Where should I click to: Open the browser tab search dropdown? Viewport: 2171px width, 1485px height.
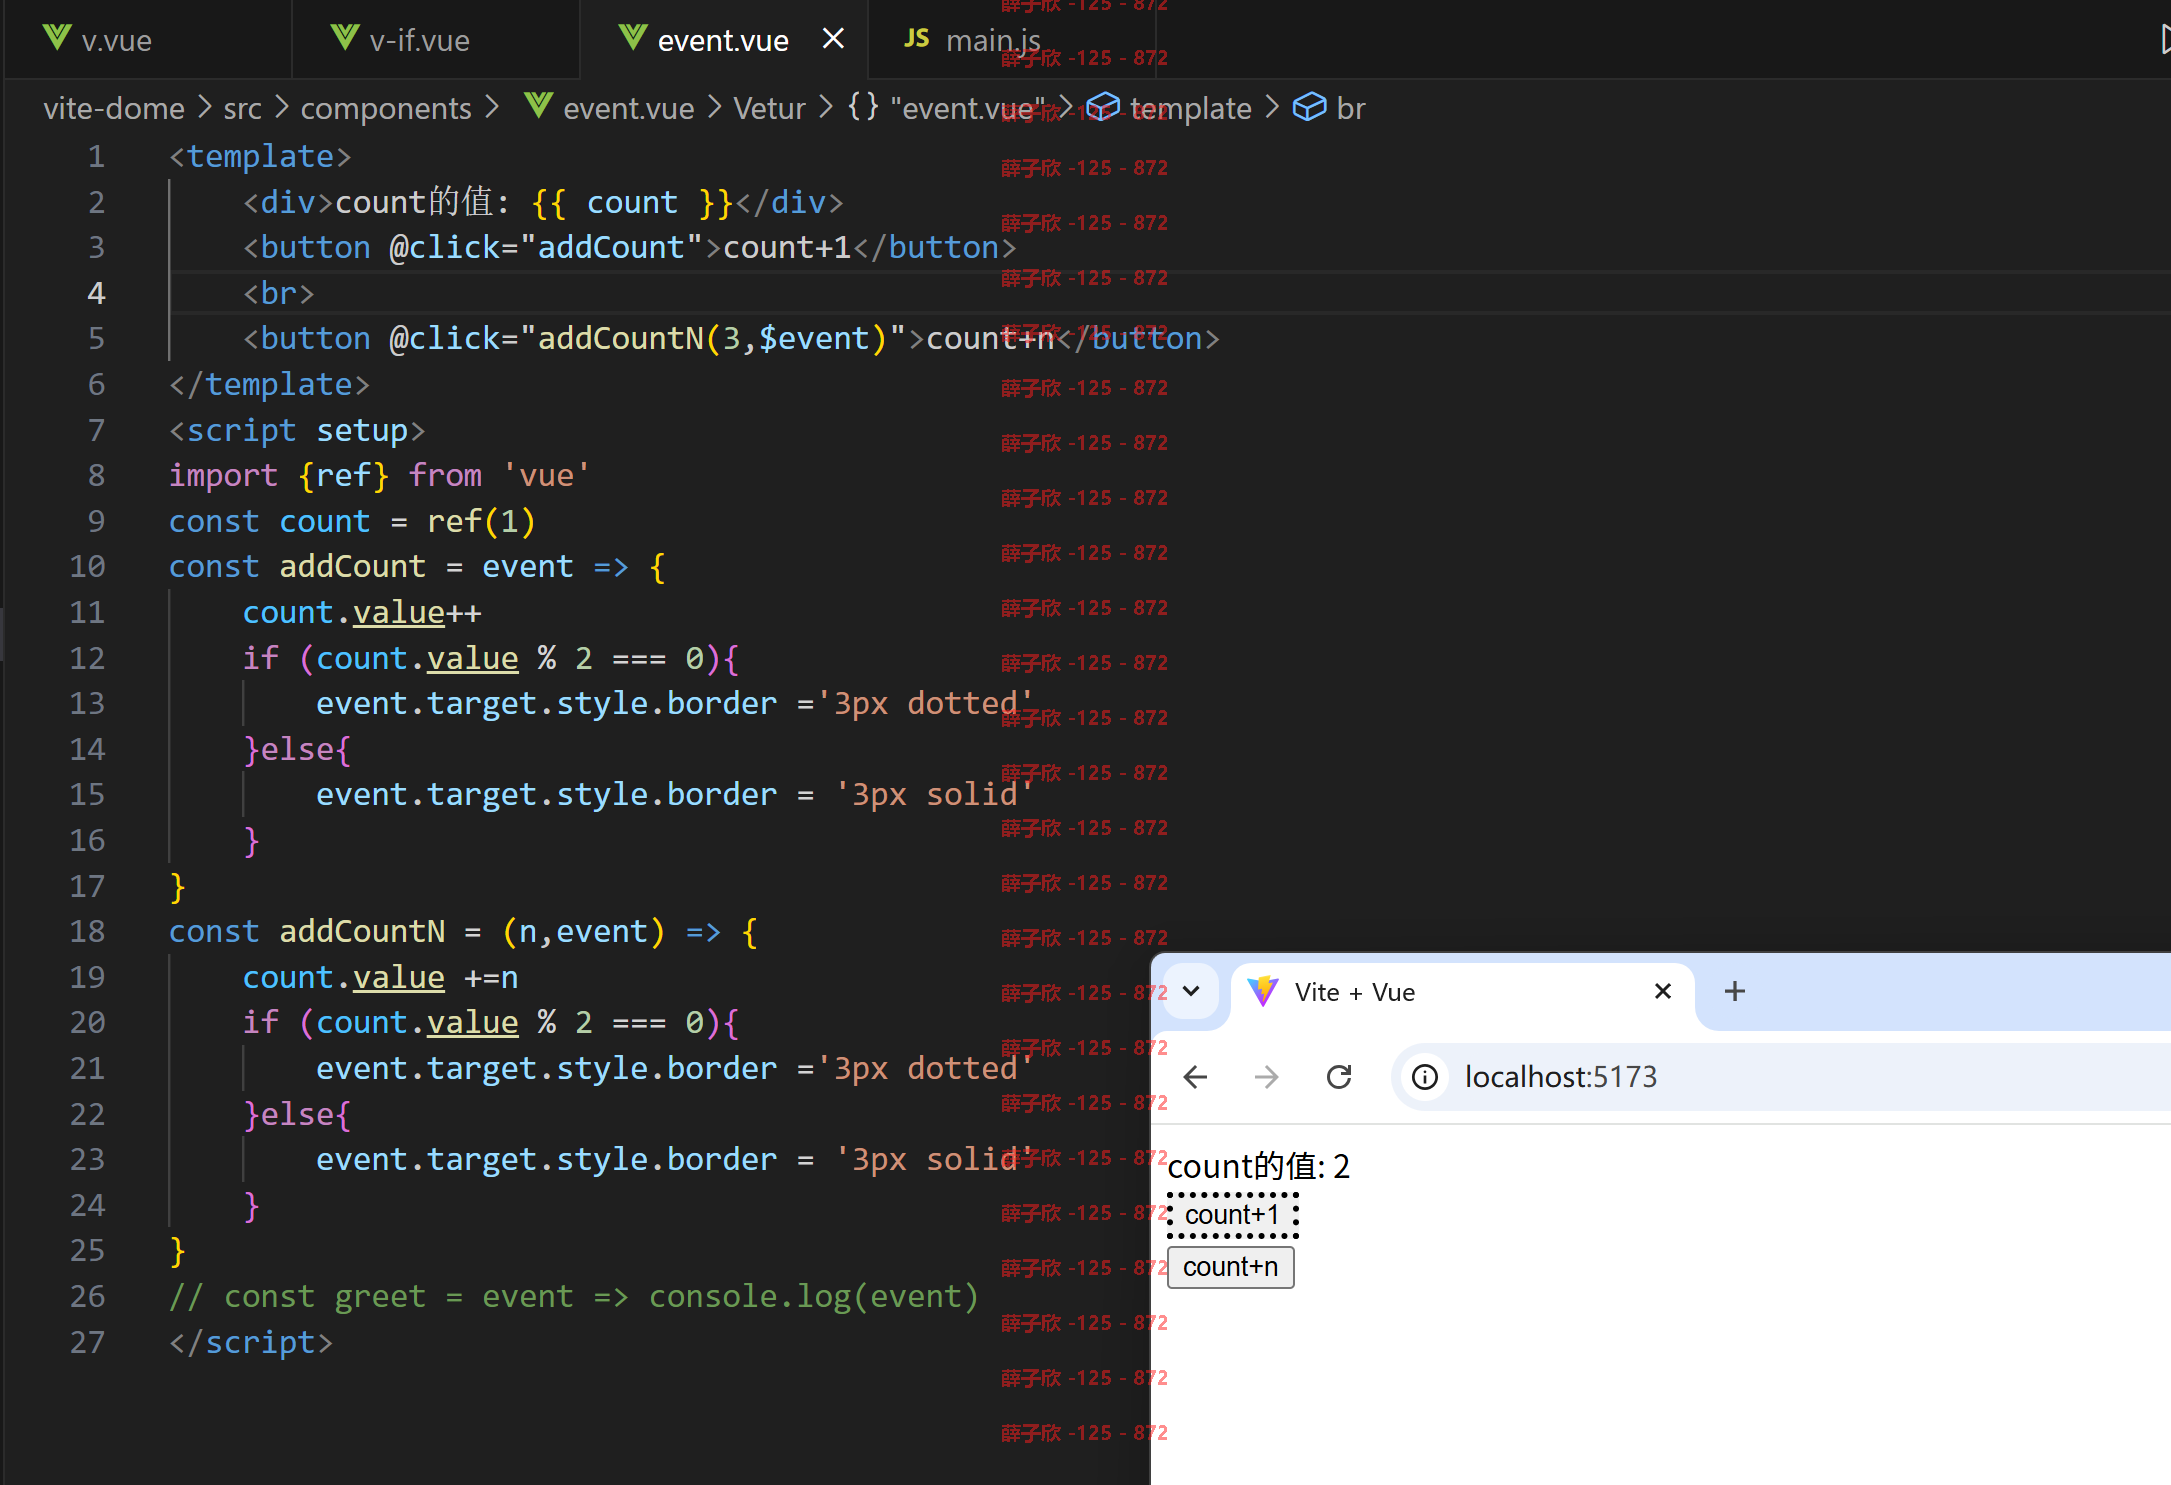[1191, 991]
